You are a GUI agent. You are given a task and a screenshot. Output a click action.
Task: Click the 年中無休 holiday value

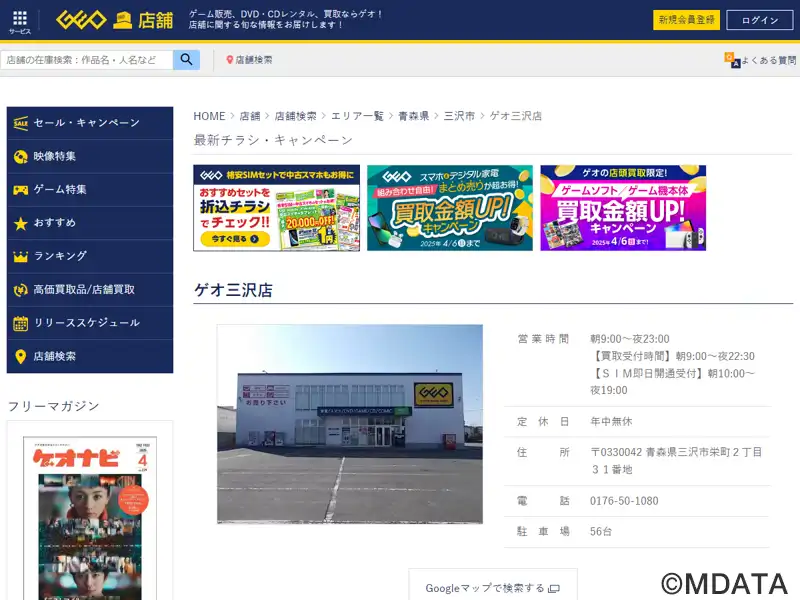click(x=611, y=421)
